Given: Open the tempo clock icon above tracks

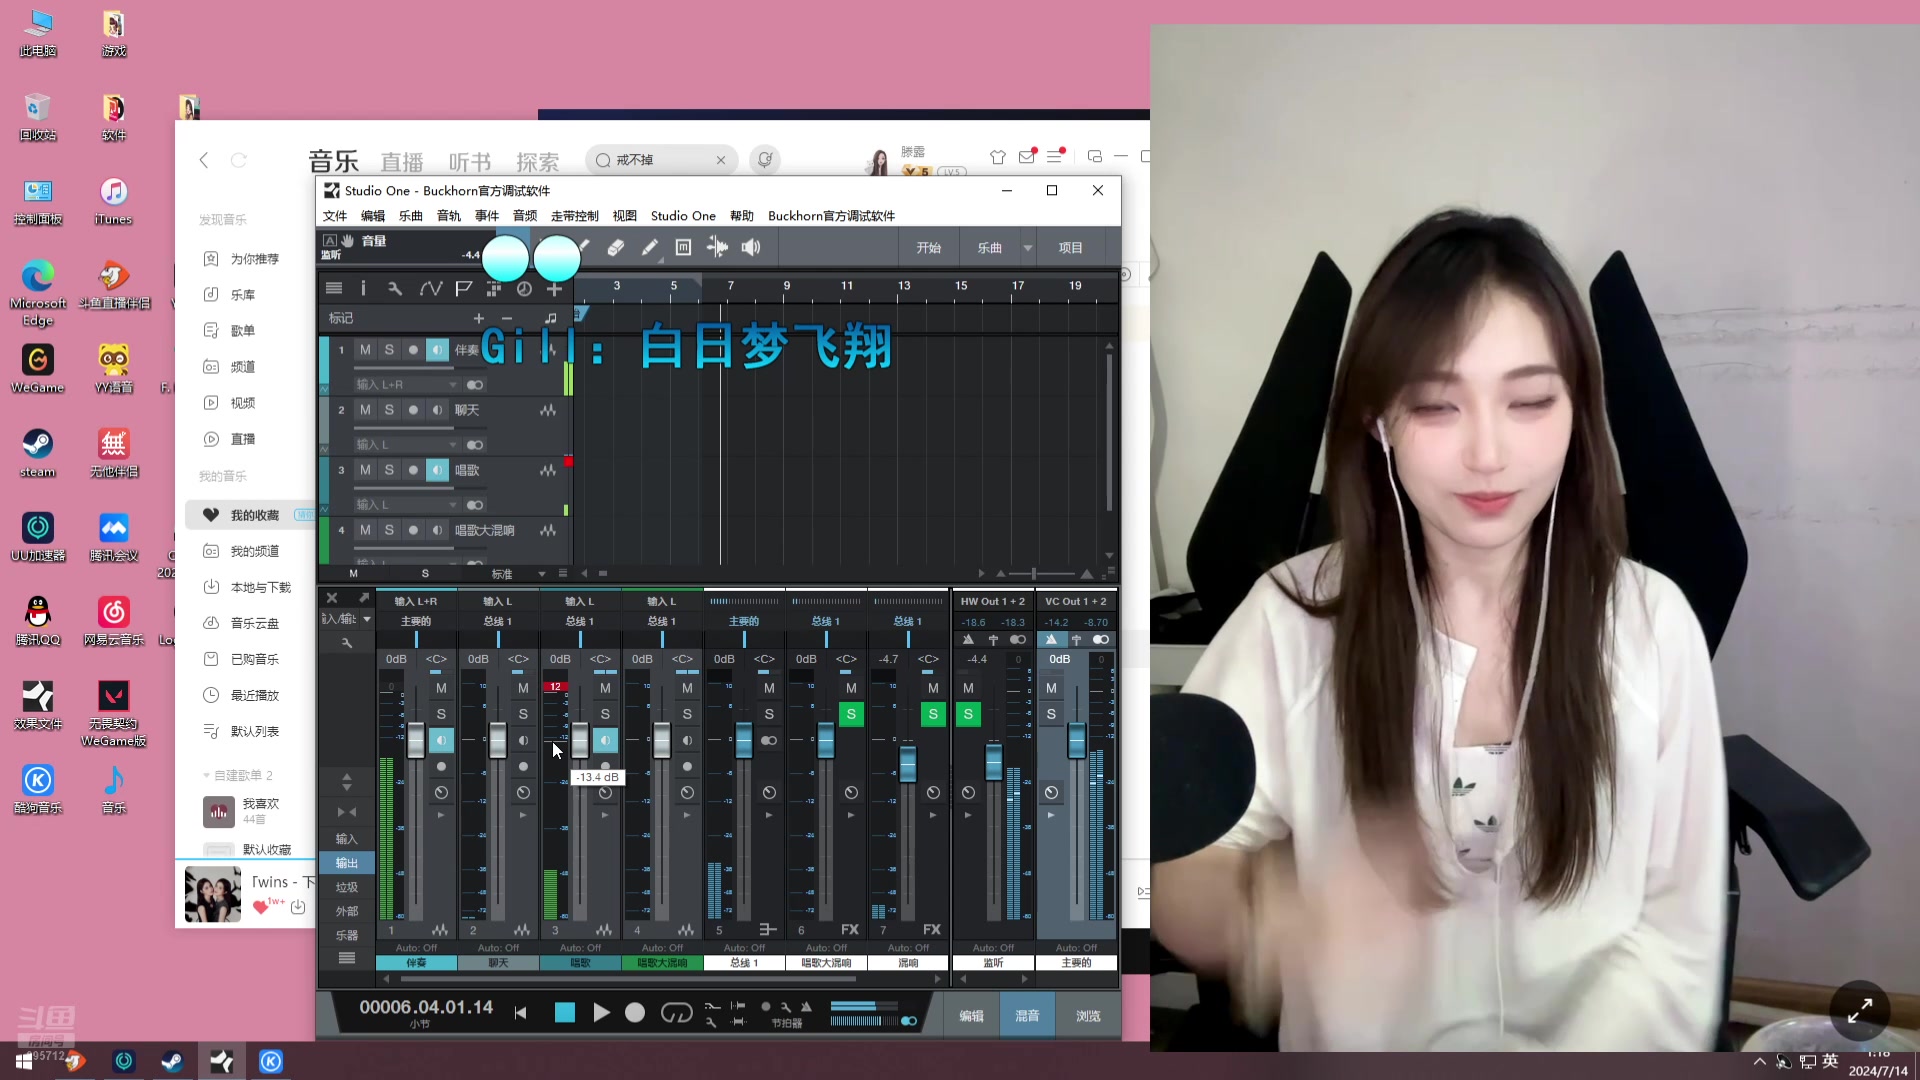Looking at the screenshot, I should coord(524,288).
